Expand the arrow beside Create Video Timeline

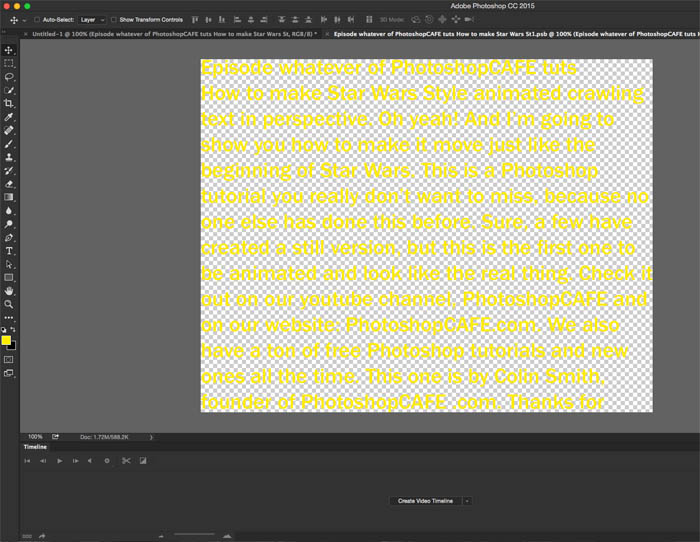tap(467, 501)
